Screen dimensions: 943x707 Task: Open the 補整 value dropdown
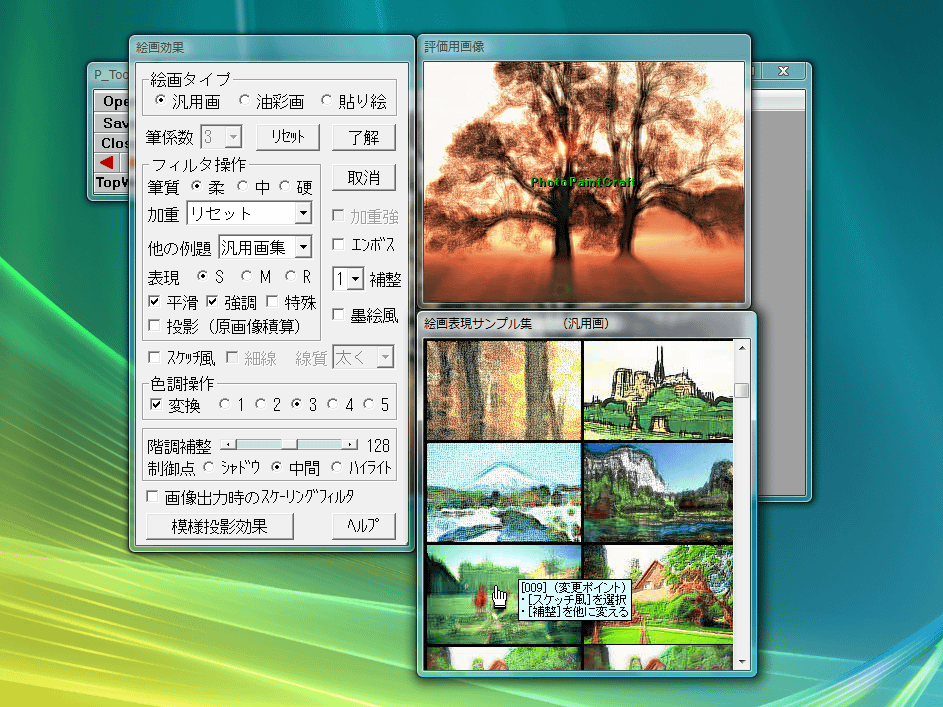pyautogui.click(x=355, y=278)
